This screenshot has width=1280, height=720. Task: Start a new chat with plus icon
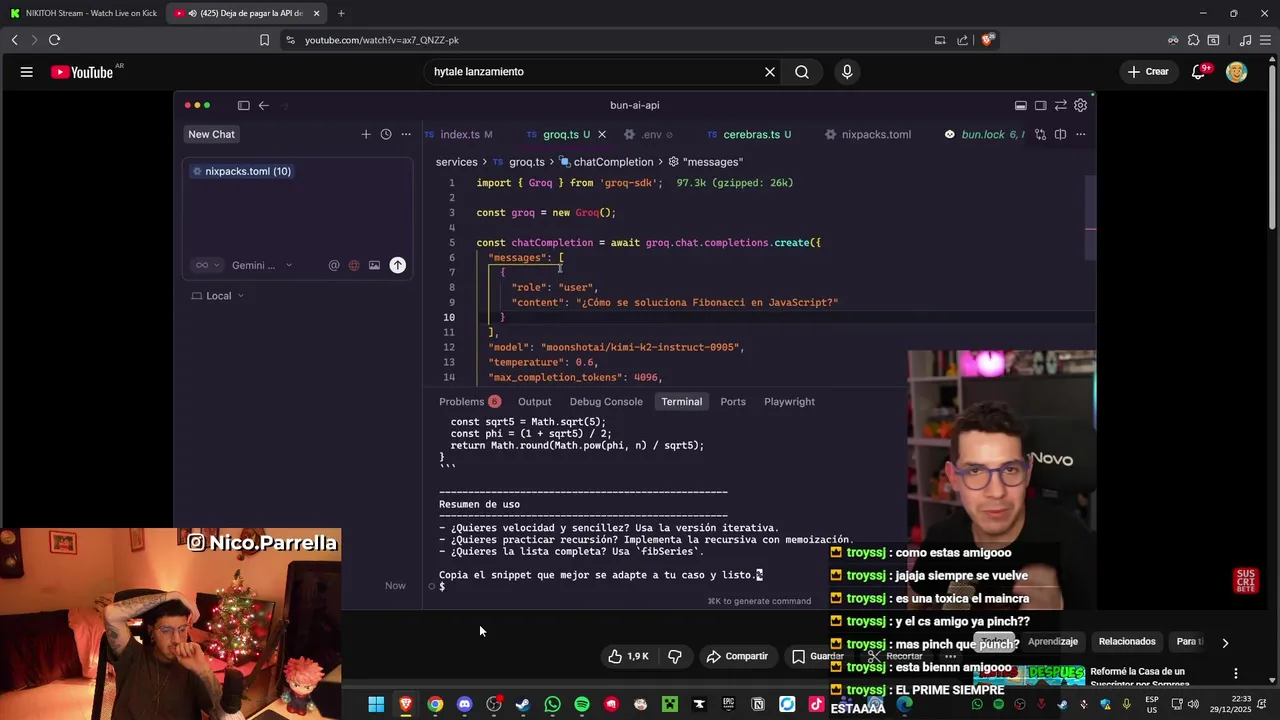click(x=366, y=134)
